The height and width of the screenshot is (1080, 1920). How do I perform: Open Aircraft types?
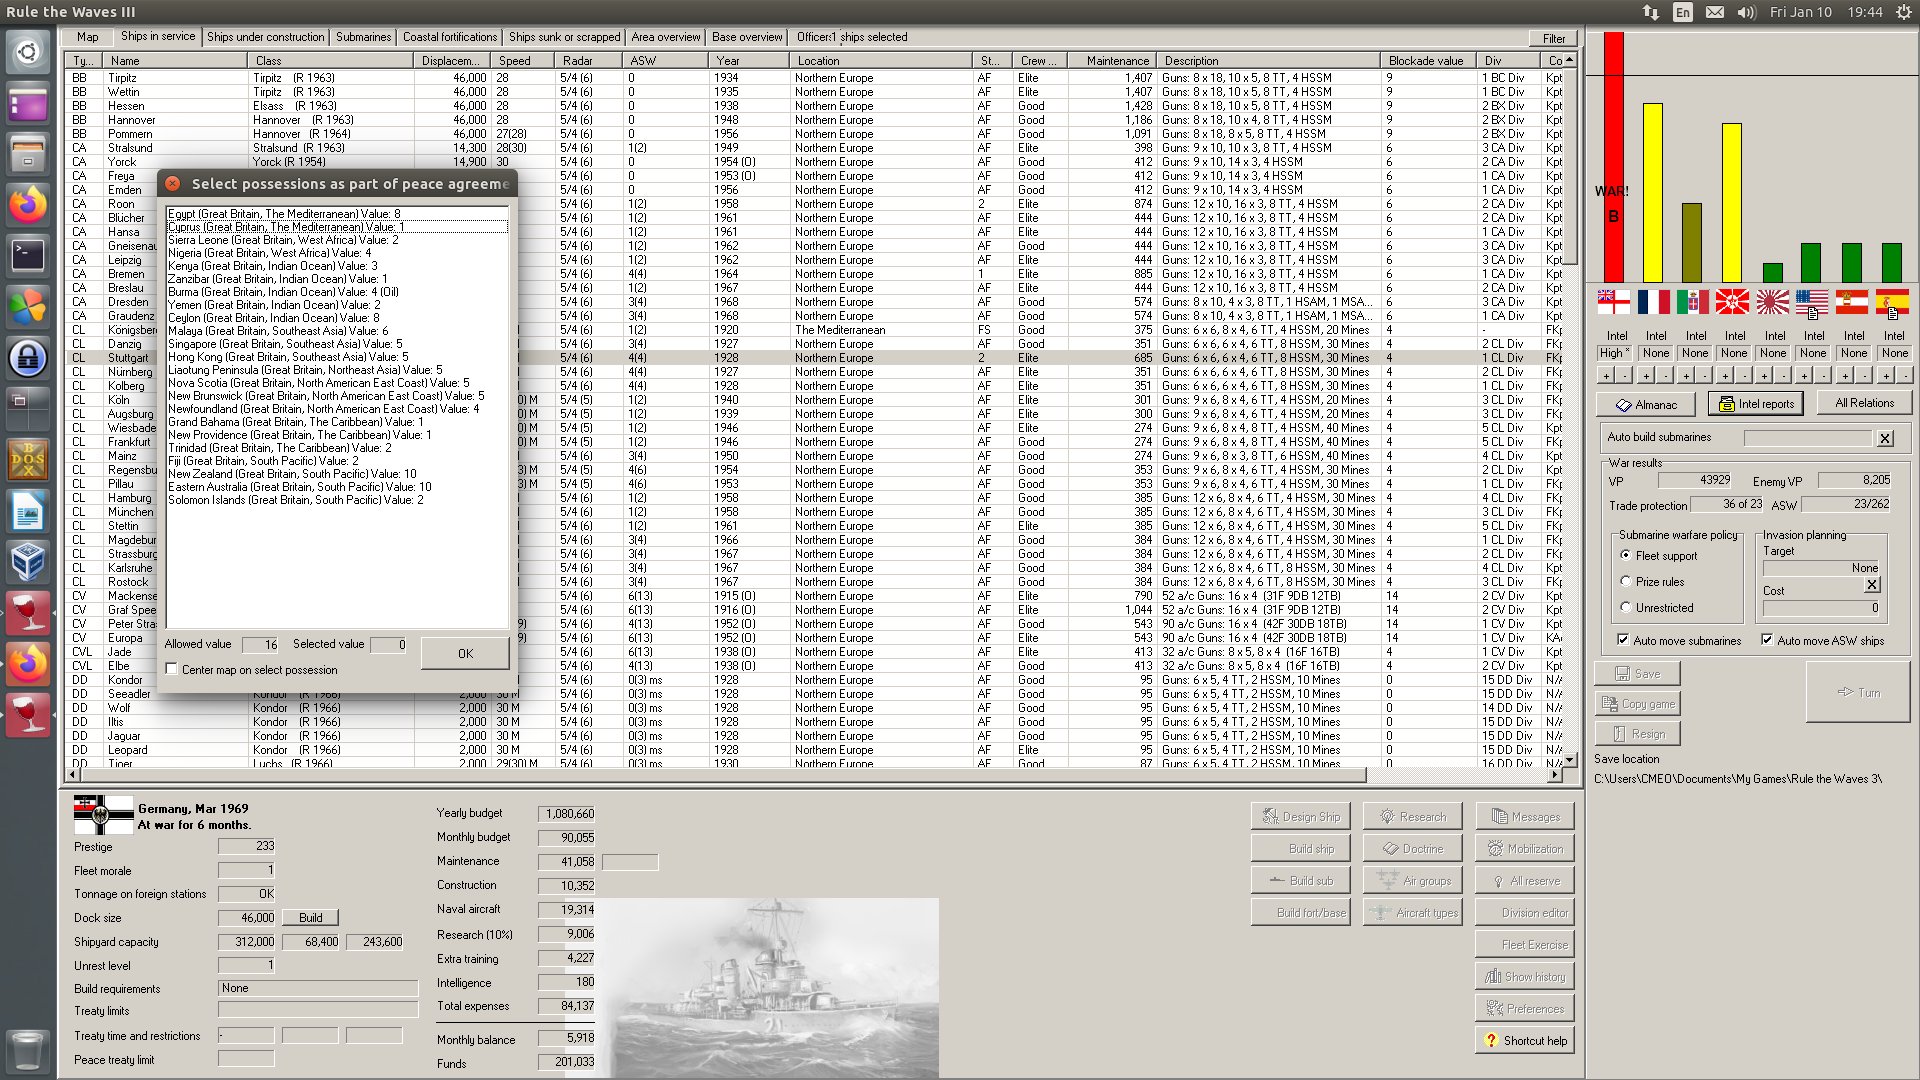(1412, 912)
